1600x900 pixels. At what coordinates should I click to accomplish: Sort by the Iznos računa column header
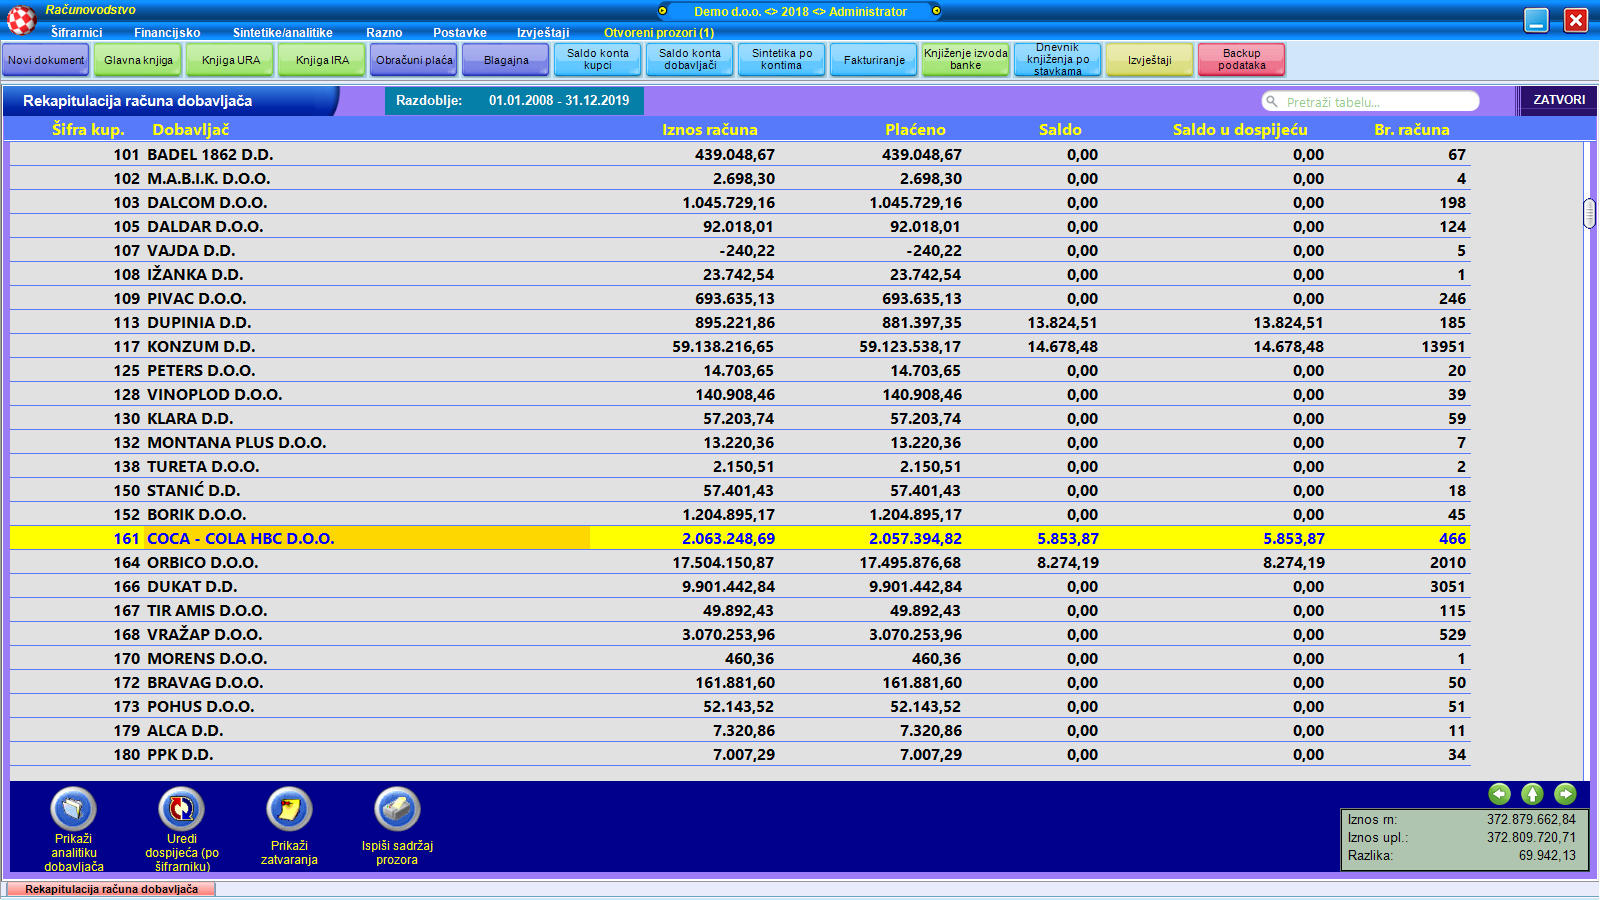coord(709,130)
